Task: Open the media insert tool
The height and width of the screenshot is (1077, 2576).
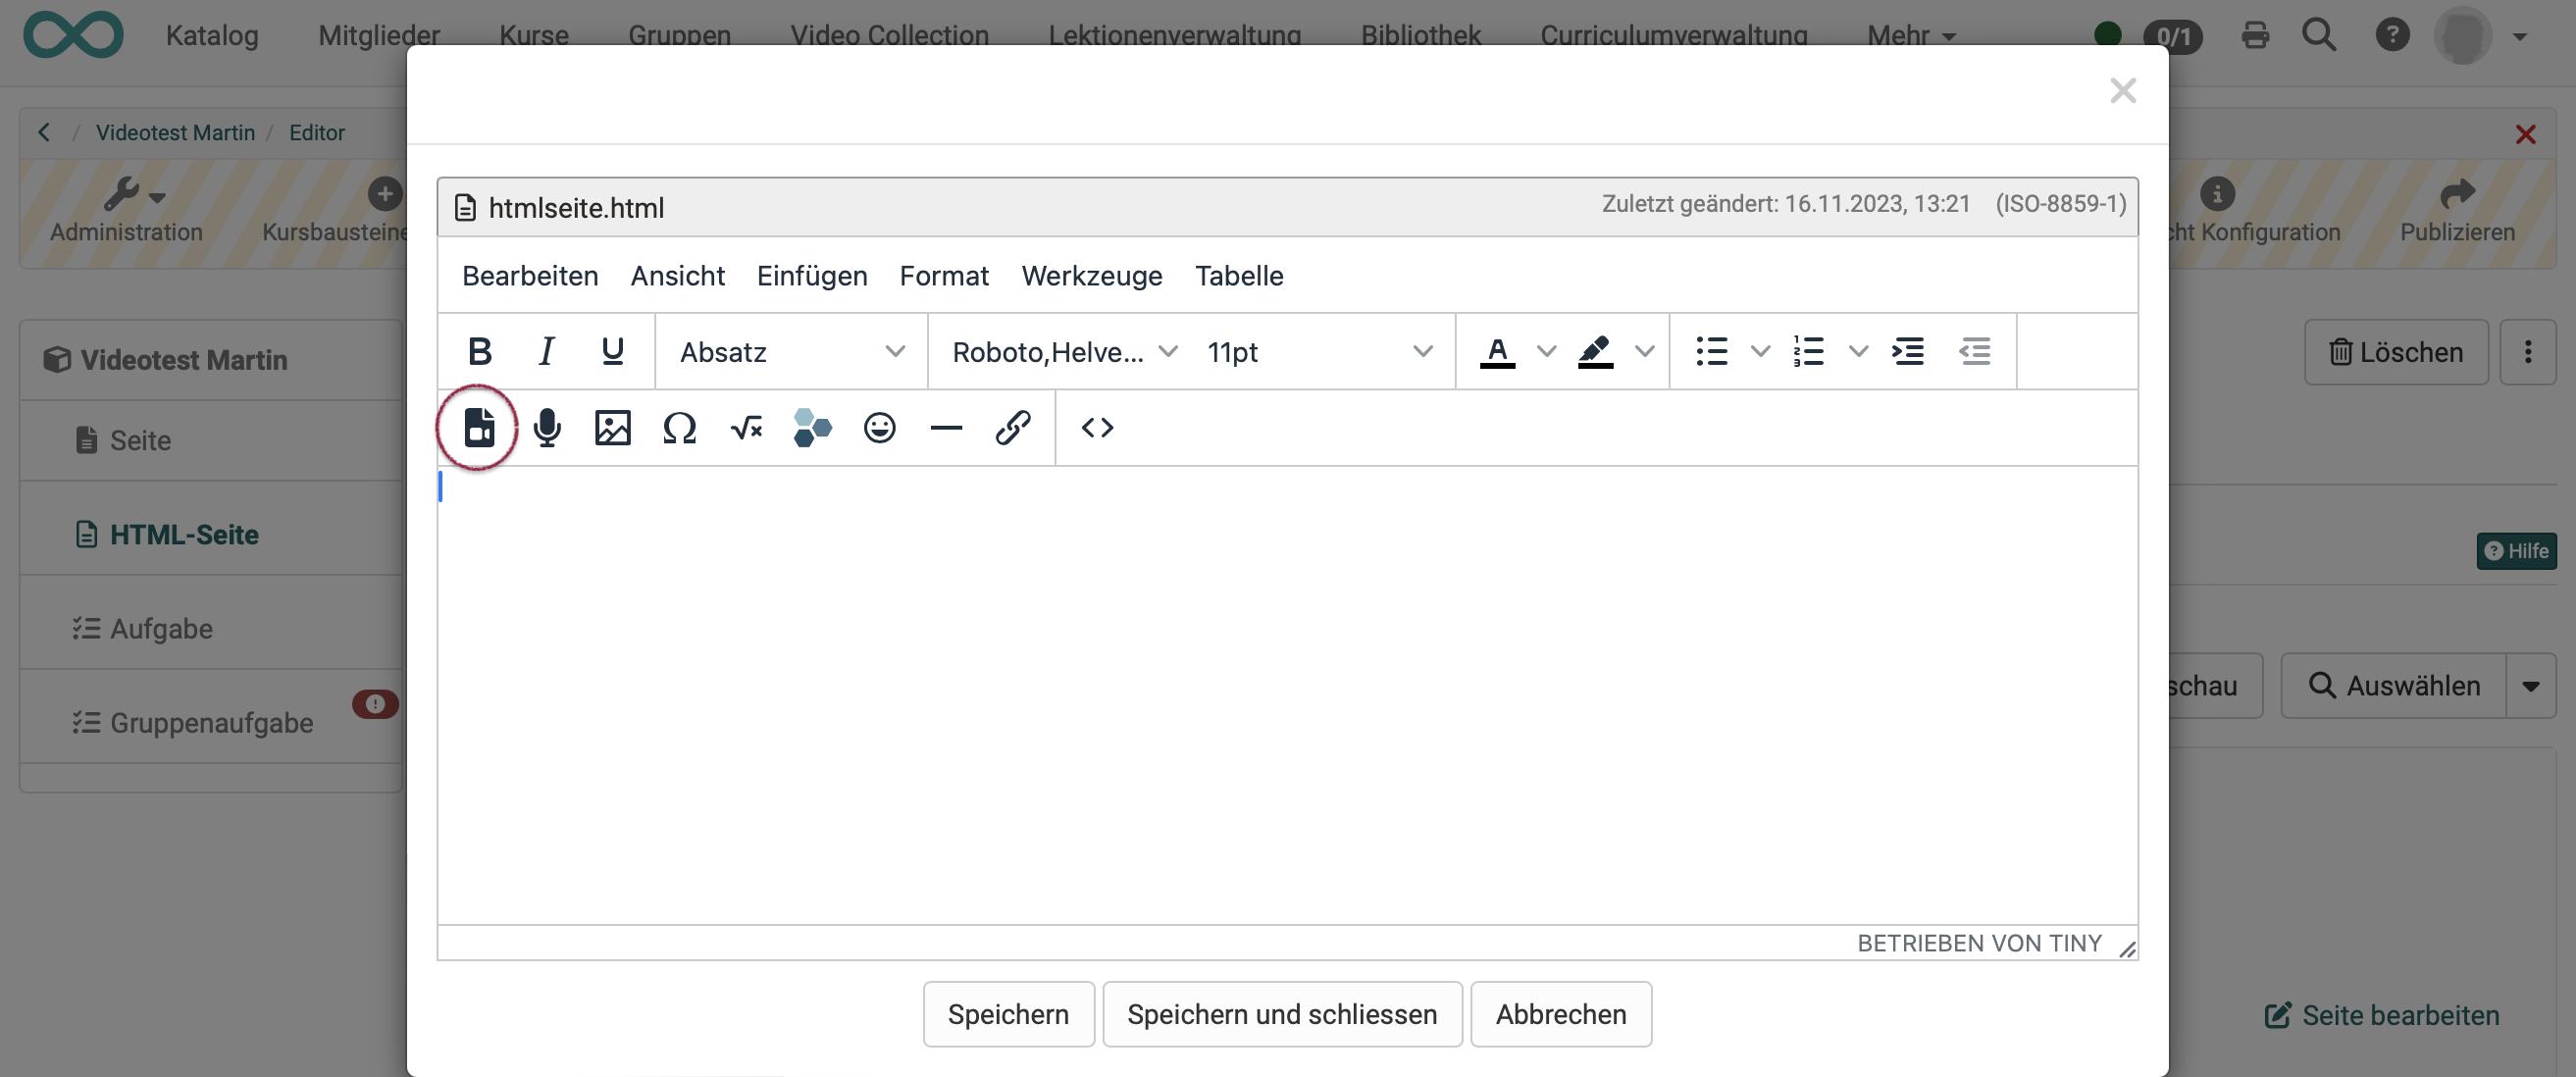Action: point(479,428)
